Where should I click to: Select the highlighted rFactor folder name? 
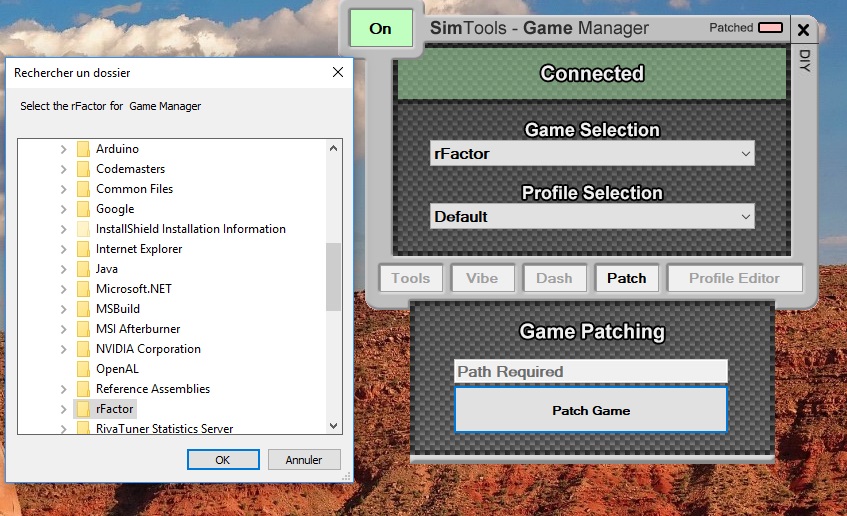click(115, 409)
